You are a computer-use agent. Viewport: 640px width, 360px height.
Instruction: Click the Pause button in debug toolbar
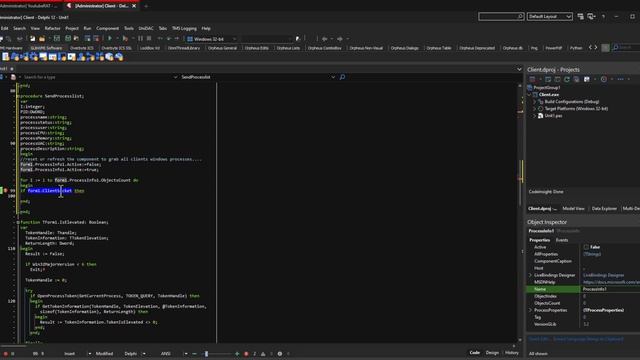[141, 38]
